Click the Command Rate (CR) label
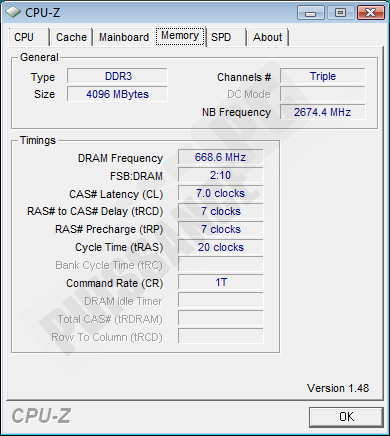The image size is (390, 436). click(115, 284)
